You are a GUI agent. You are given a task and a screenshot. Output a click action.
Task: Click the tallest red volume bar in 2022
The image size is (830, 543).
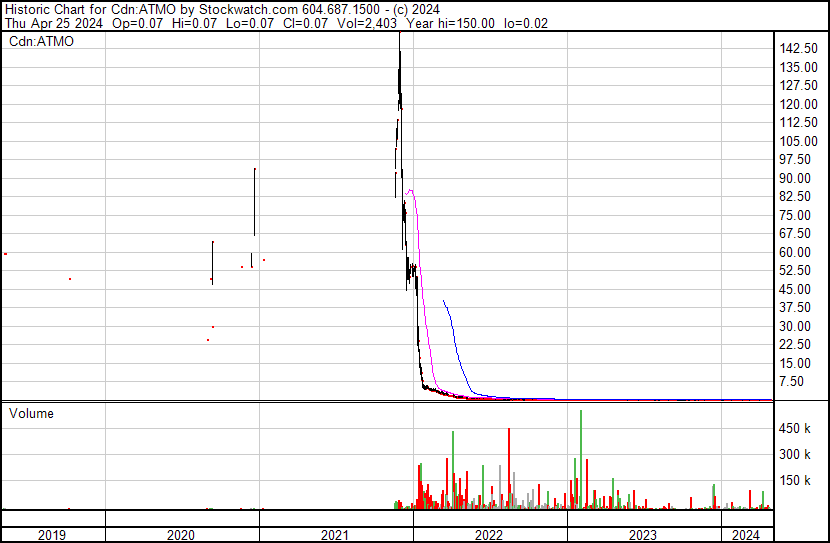509,469
